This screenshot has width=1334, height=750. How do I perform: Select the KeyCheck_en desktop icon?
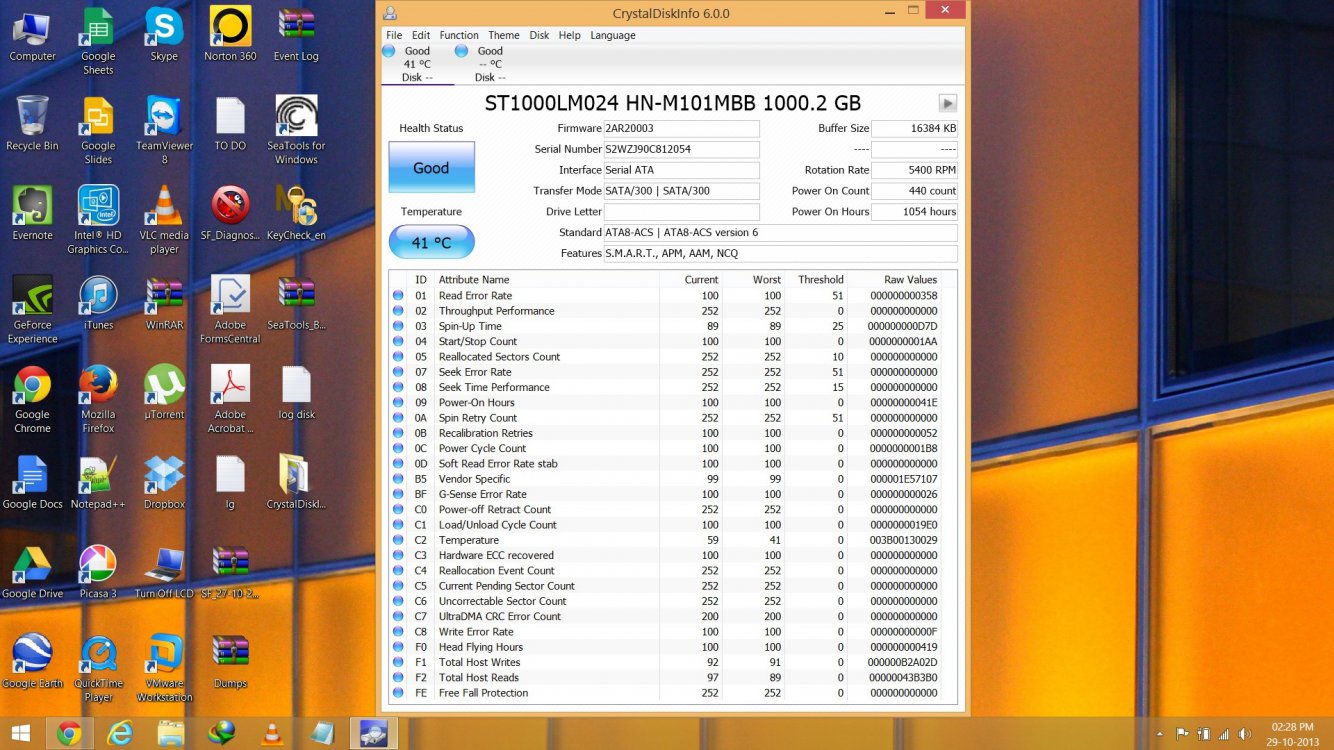pyautogui.click(x=296, y=213)
